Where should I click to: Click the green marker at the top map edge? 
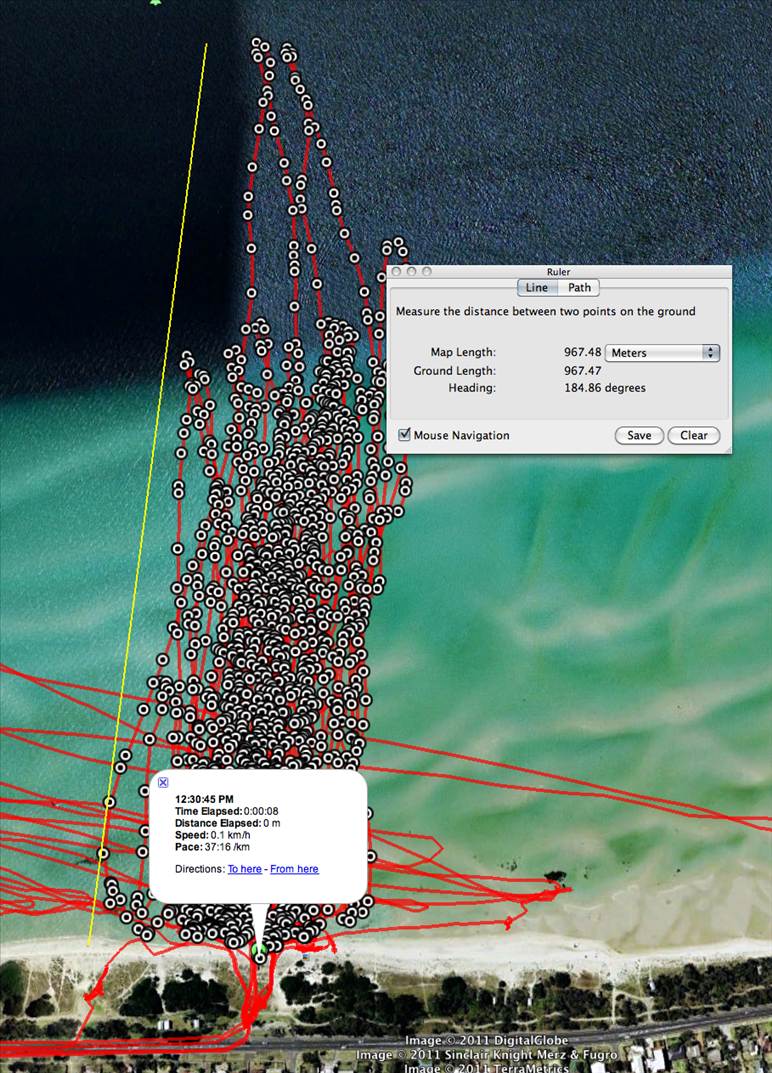tap(155, 3)
